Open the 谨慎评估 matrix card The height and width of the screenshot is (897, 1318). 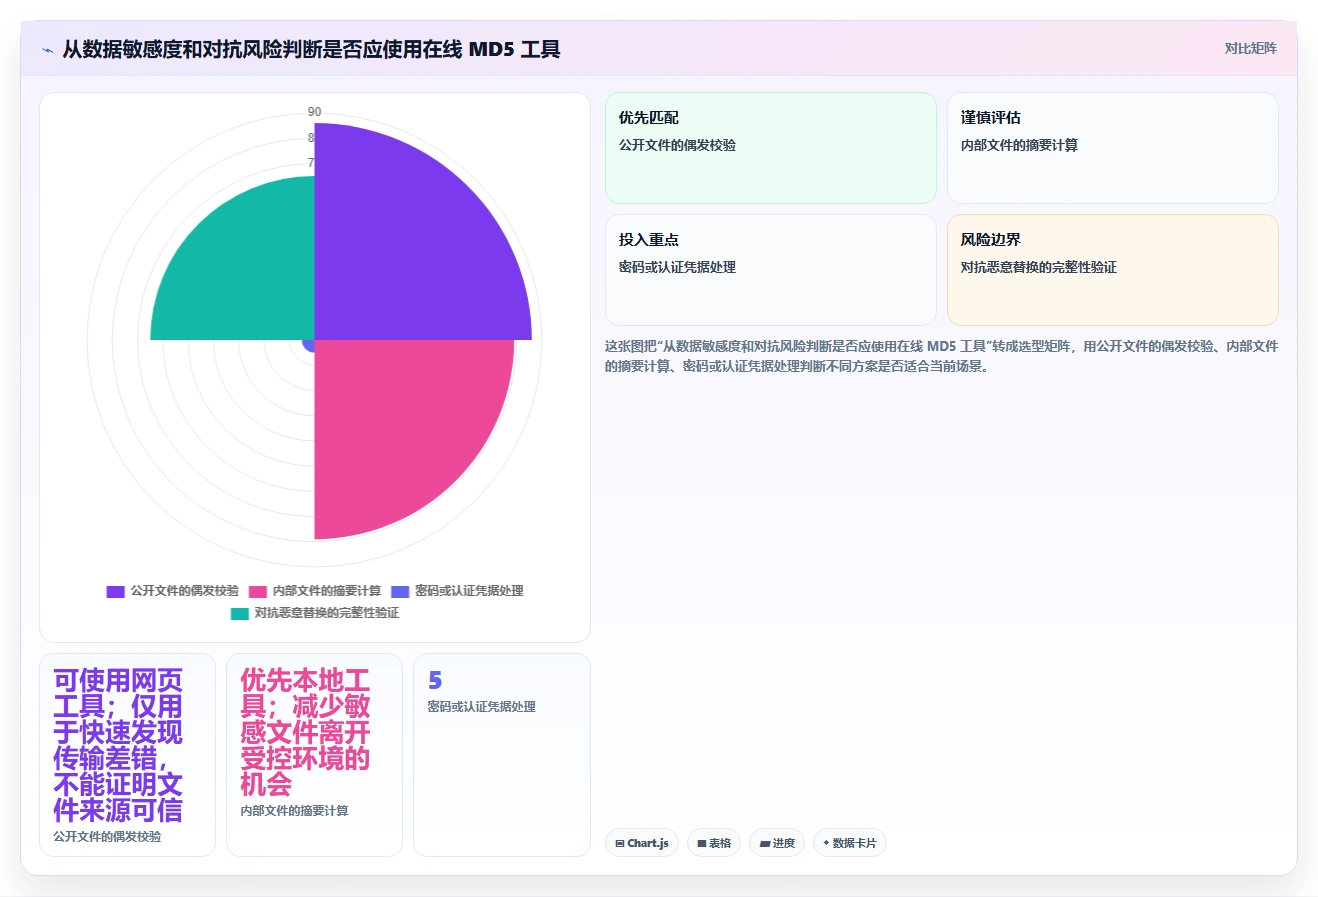[x=1113, y=148]
